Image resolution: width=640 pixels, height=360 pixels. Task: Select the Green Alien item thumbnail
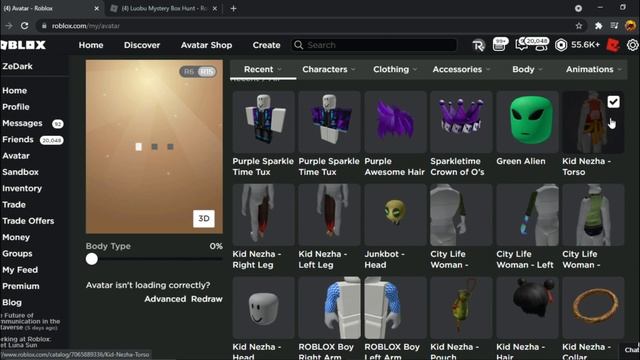point(527,122)
